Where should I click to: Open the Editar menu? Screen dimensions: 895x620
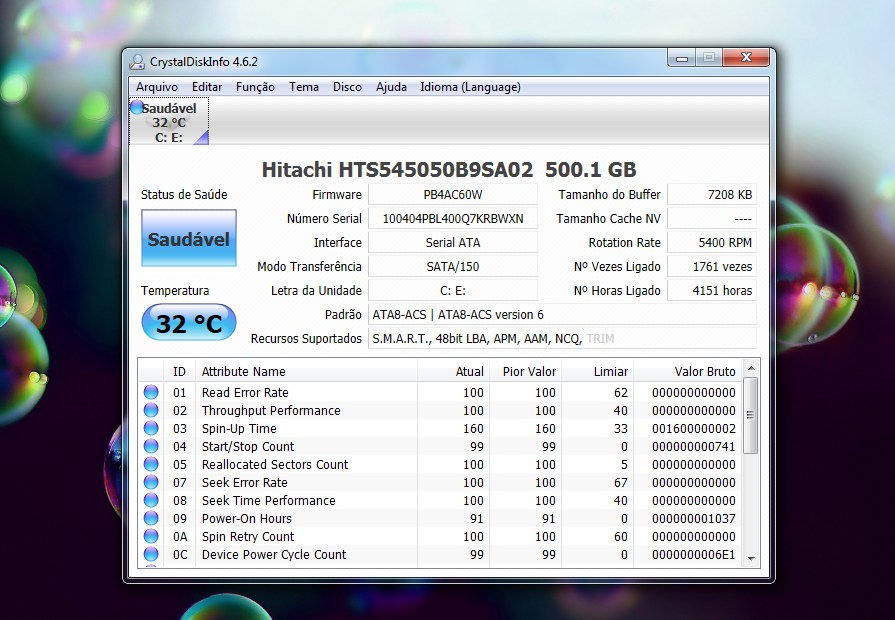207,87
